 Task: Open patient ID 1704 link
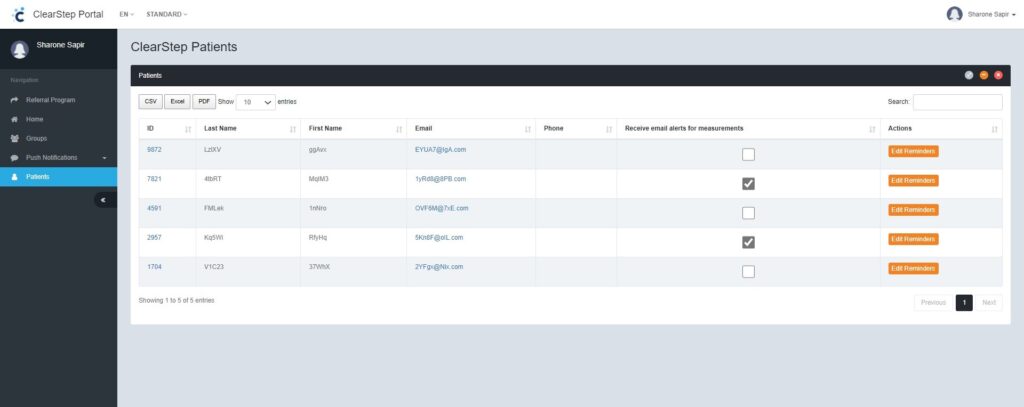coord(154,267)
